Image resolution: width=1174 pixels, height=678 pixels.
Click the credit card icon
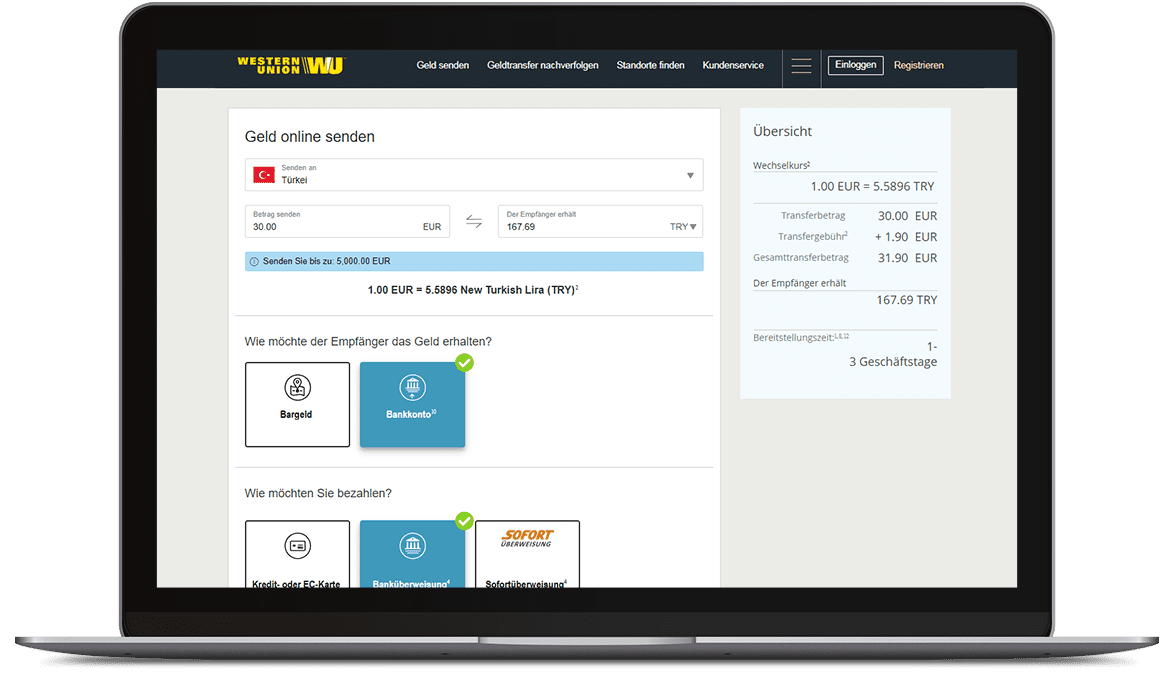(297, 546)
